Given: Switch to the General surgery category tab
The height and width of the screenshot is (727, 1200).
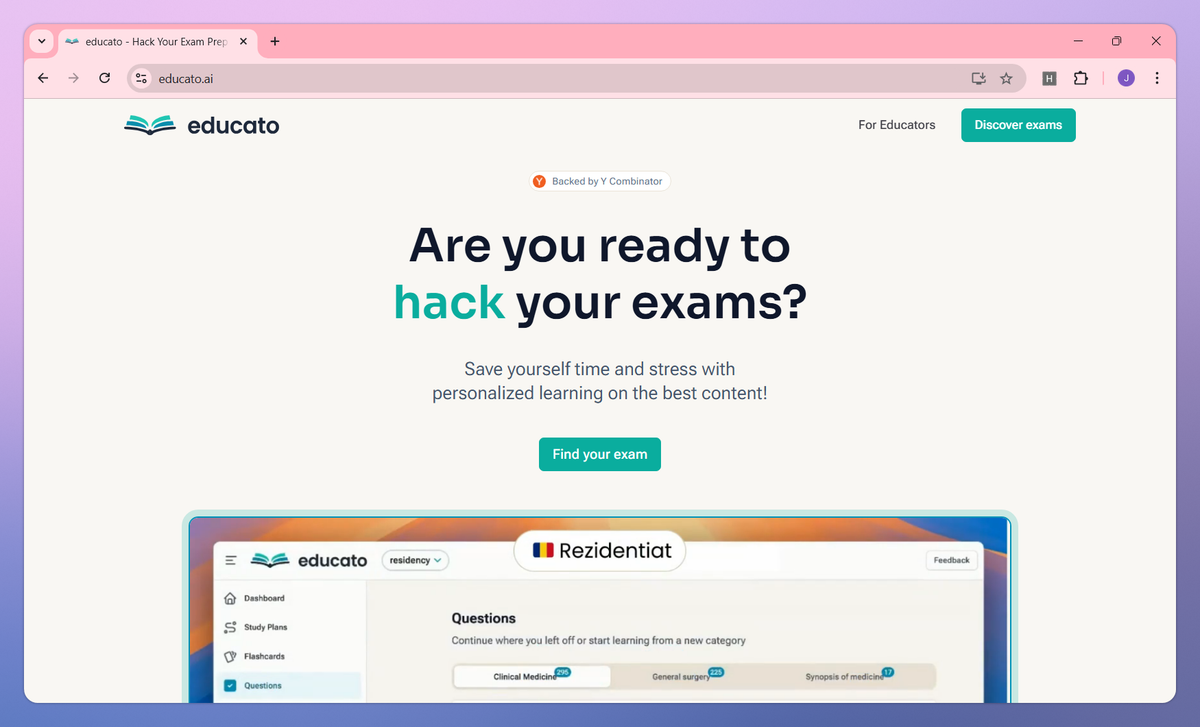Looking at the screenshot, I should [x=688, y=675].
